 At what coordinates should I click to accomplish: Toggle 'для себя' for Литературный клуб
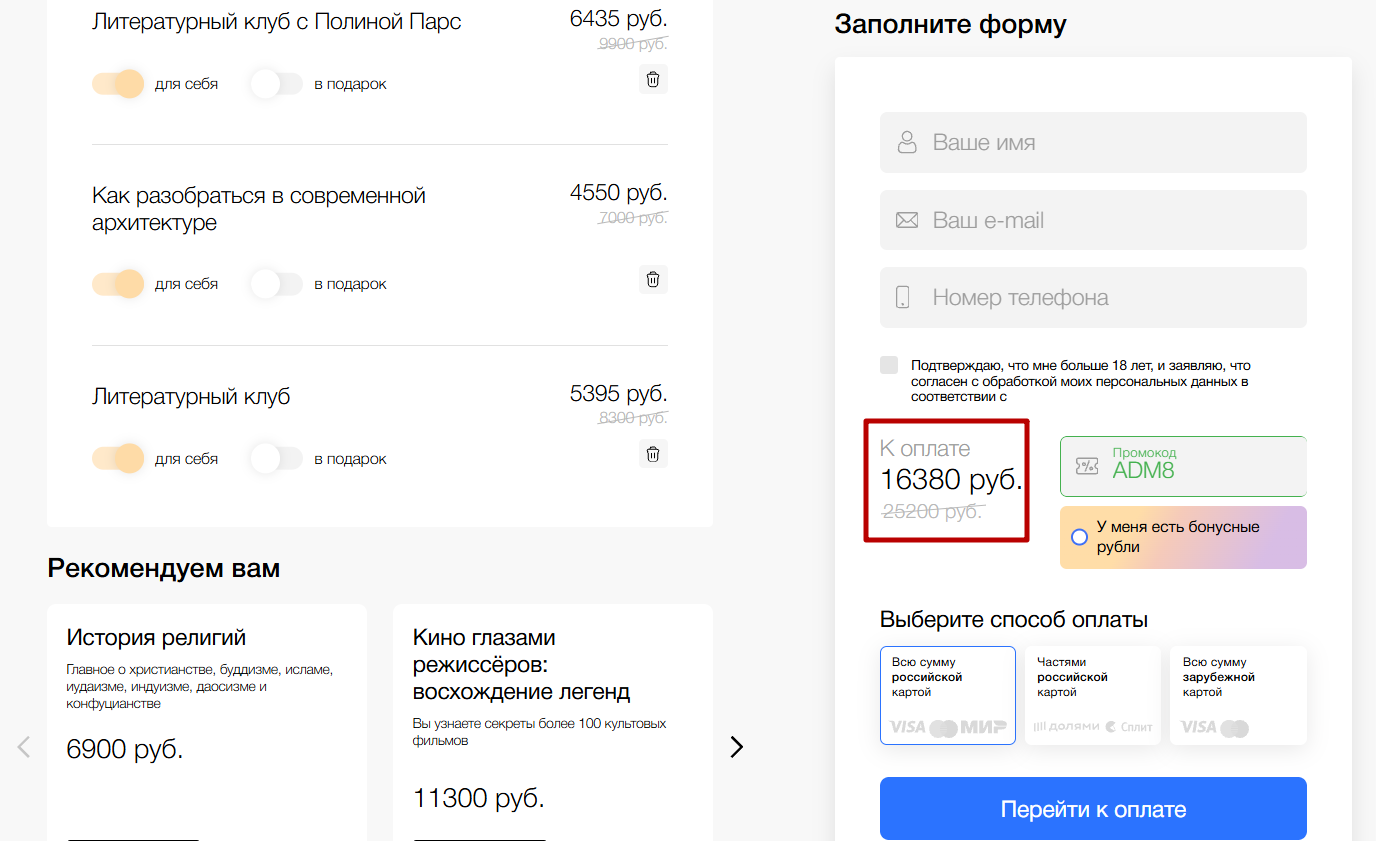[118, 459]
